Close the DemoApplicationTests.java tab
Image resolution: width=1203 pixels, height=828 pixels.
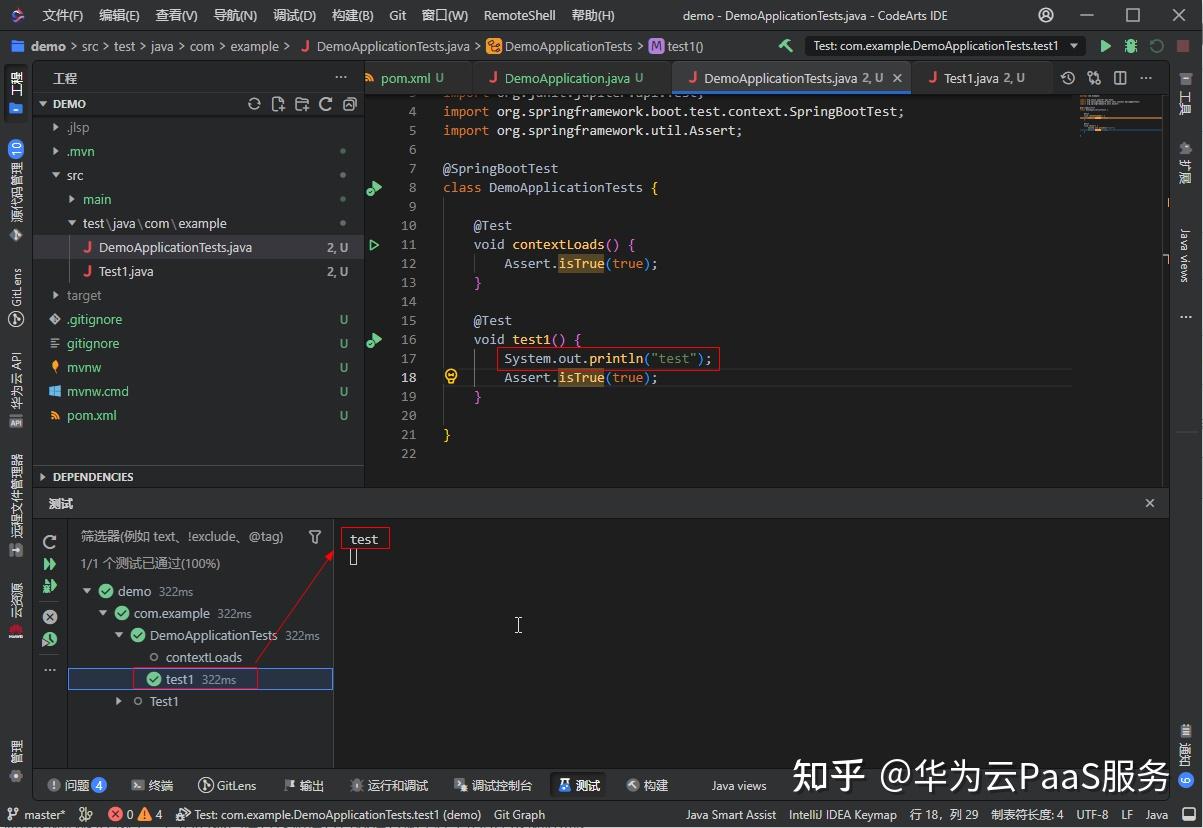pos(897,78)
